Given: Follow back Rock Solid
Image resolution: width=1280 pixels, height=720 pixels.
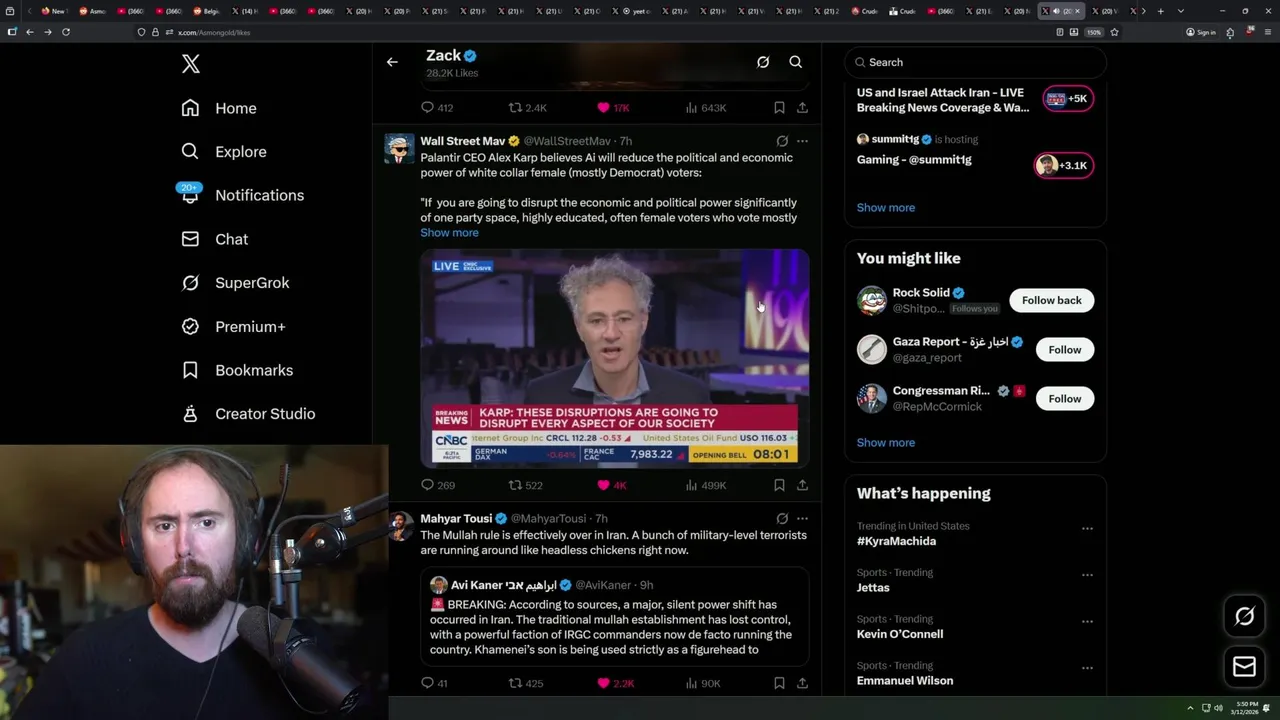Looking at the screenshot, I should 1051,300.
